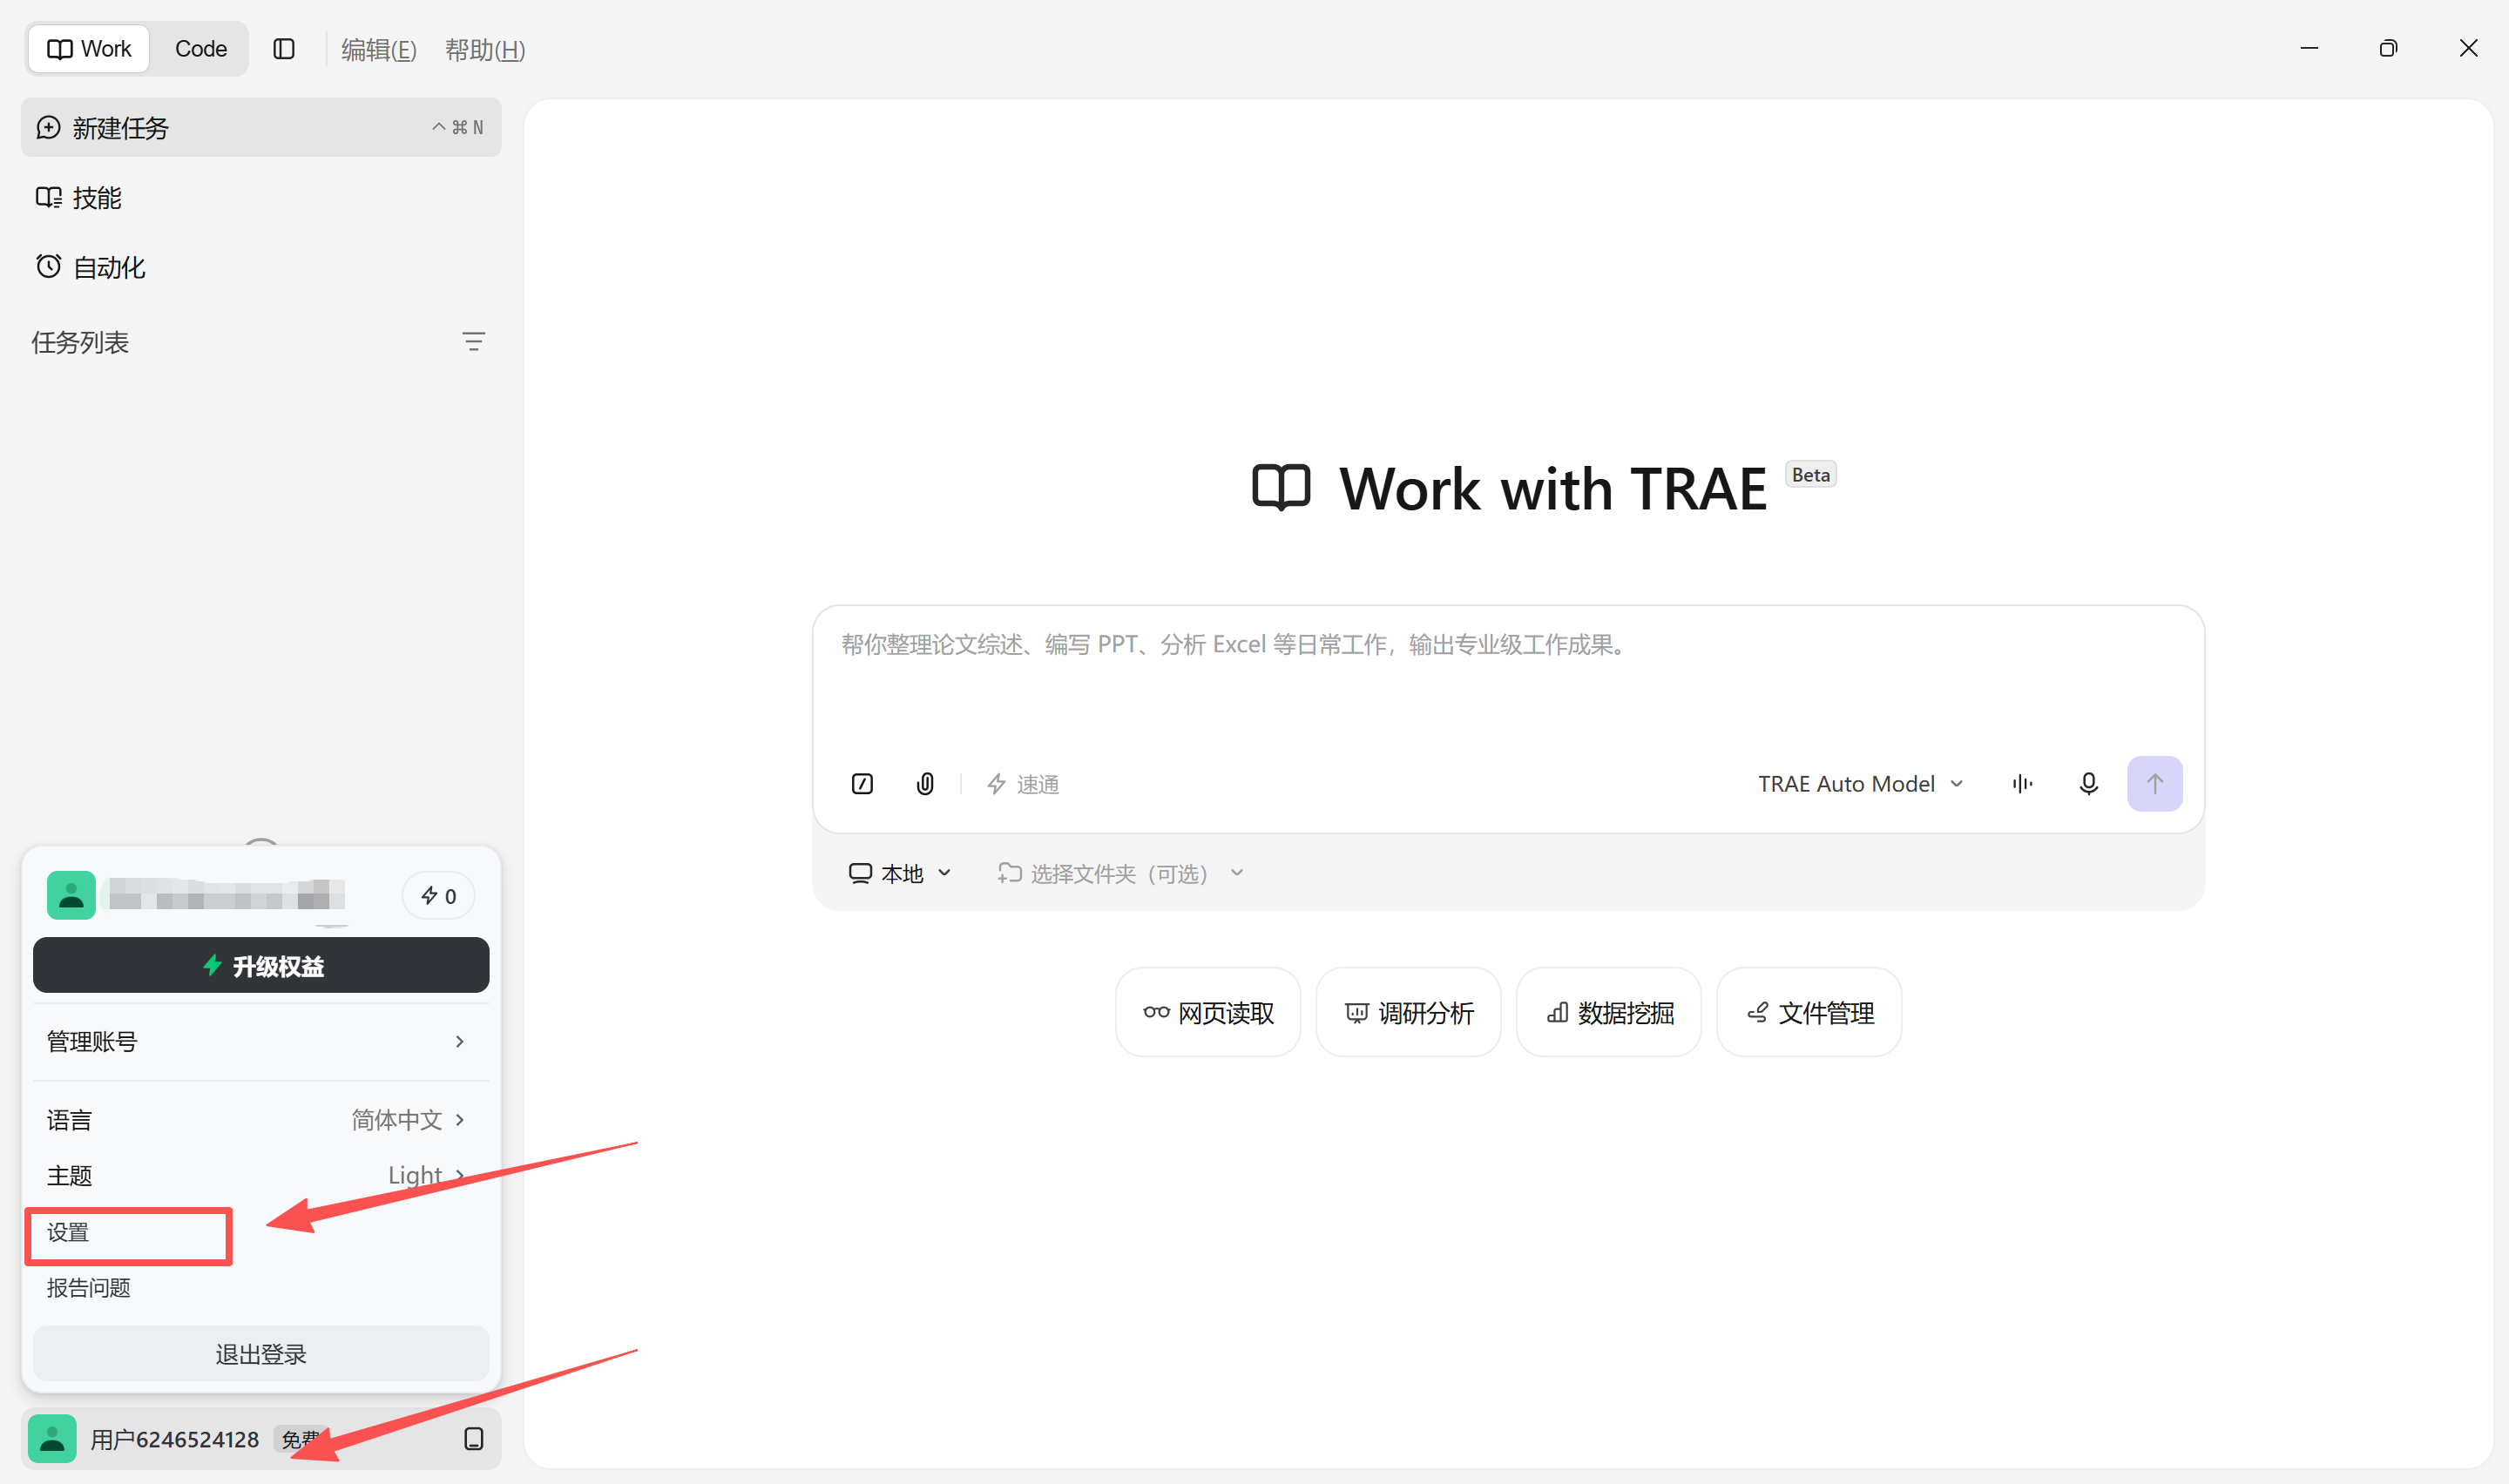Click the 免费 plan badge

point(300,1439)
